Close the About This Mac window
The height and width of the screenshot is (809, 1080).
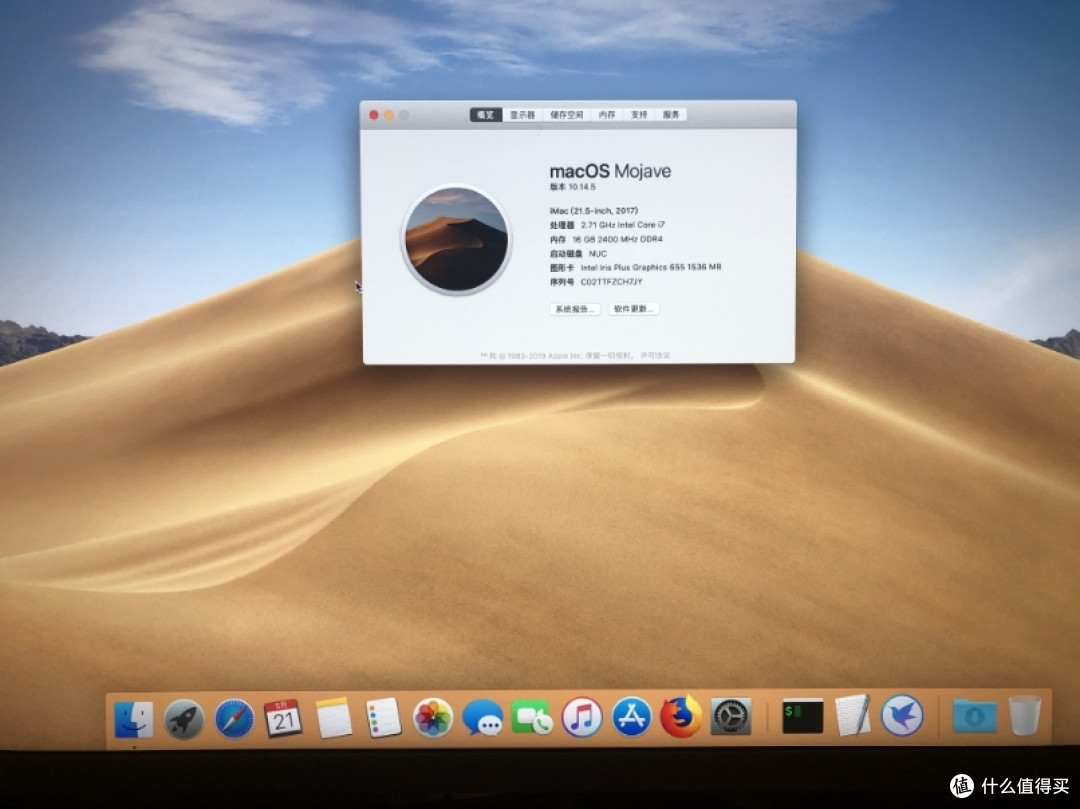374,115
